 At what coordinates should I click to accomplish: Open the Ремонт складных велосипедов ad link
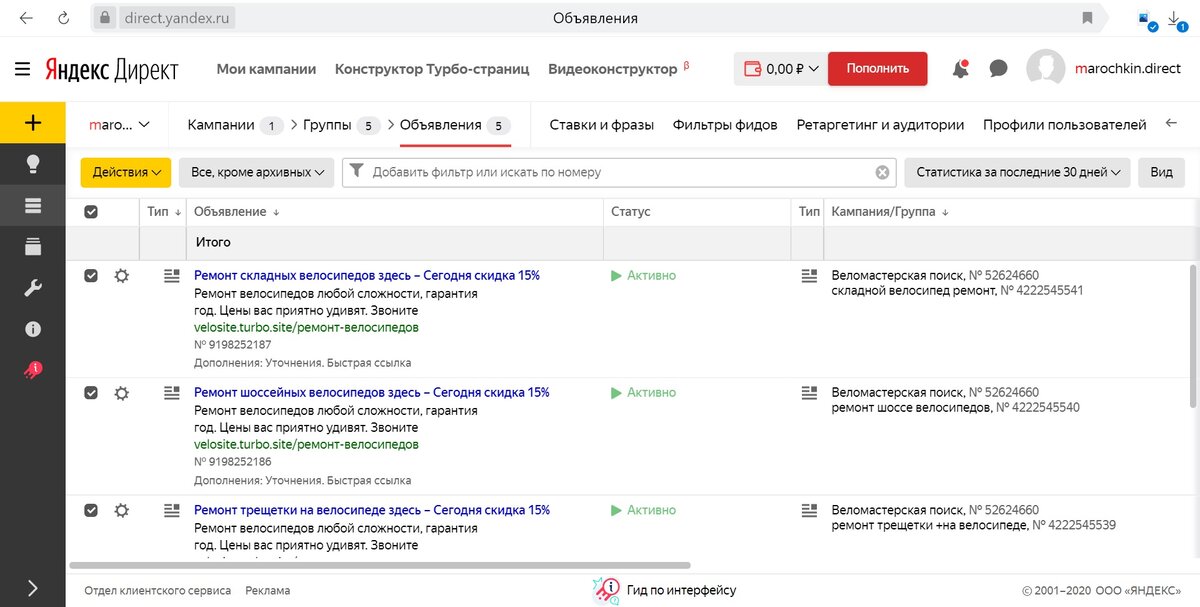coord(367,275)
